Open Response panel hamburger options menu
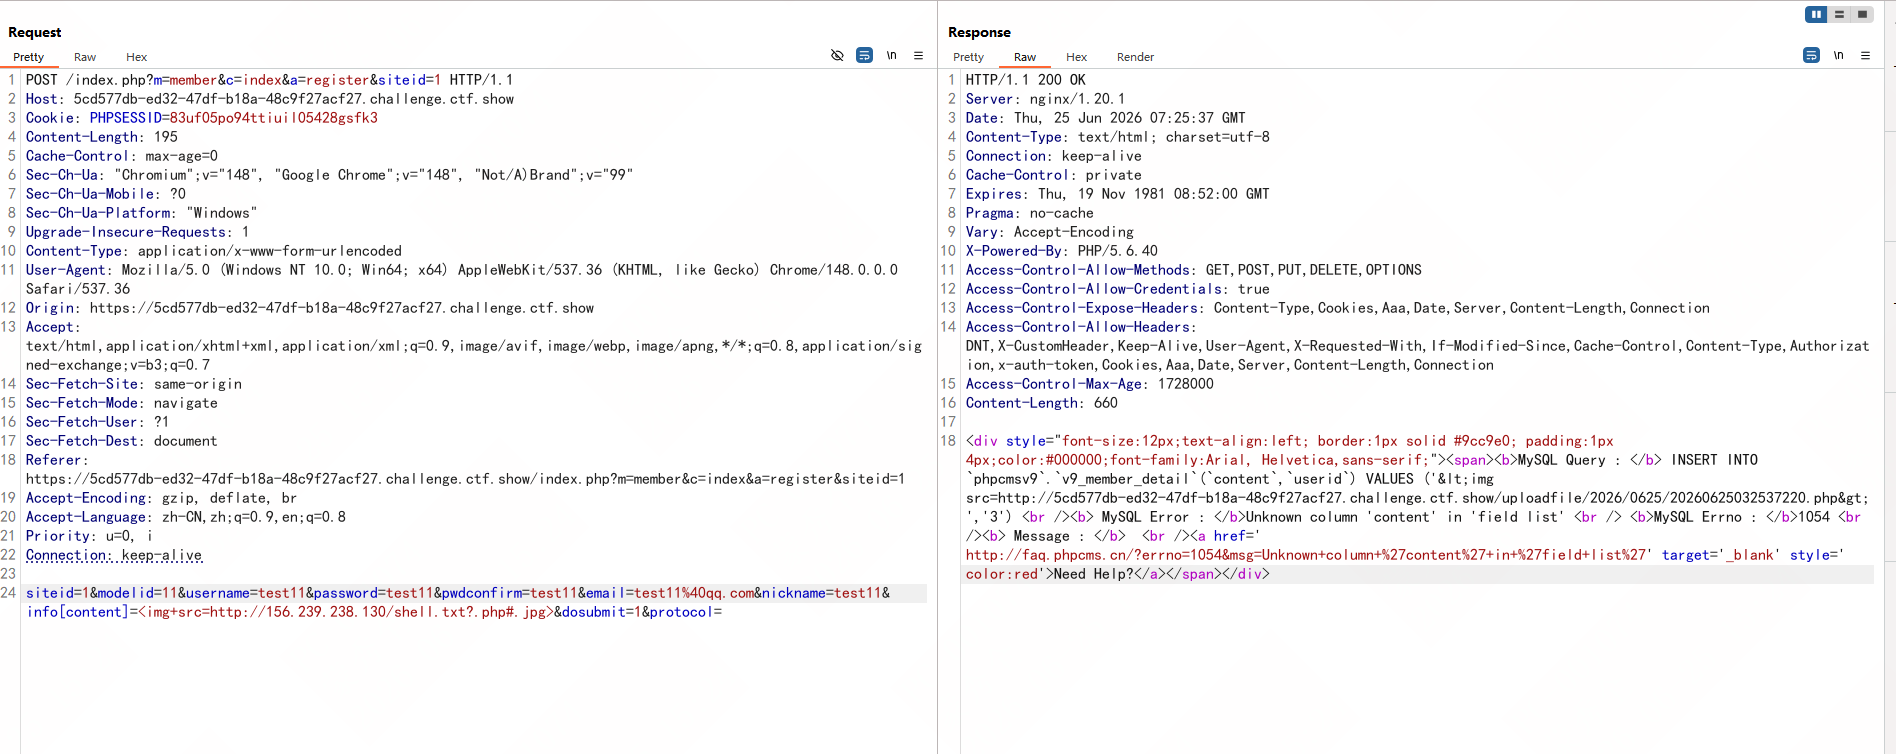This screenshot has width=1896, height=754. 1865,55
